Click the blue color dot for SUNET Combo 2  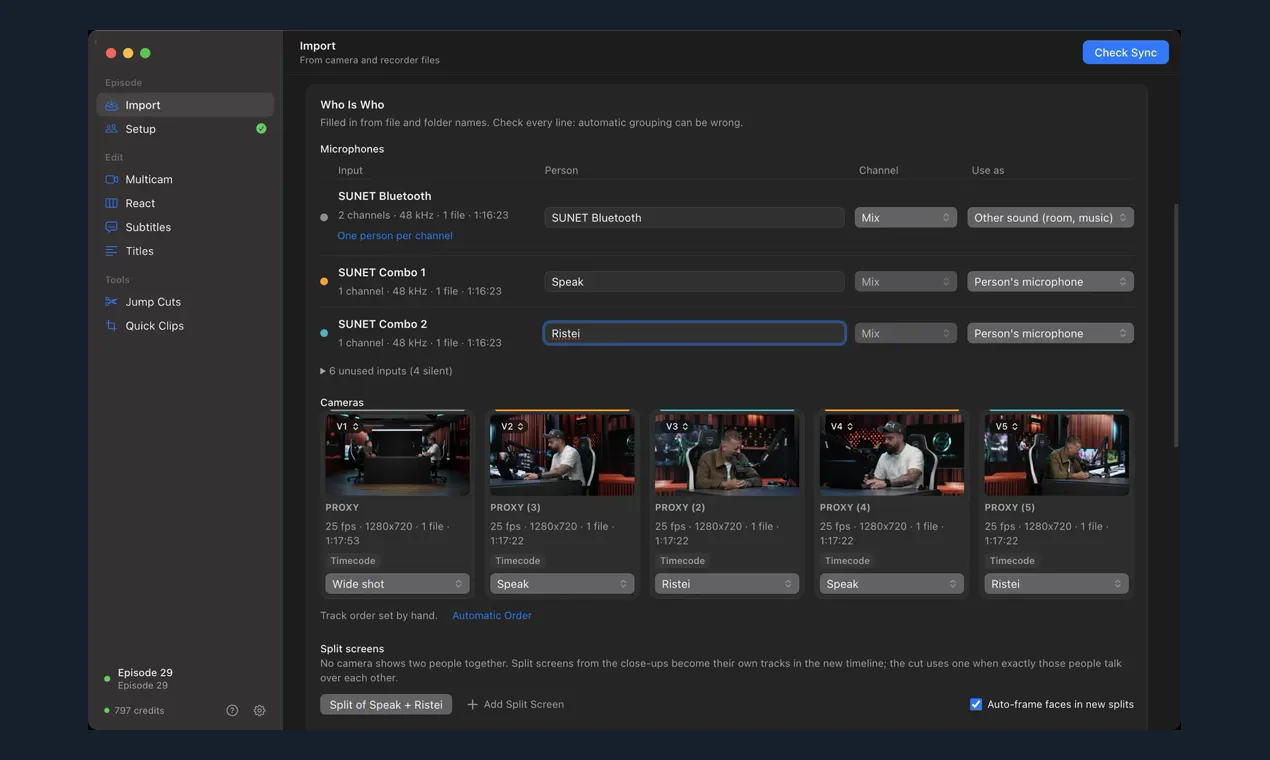point(324,333)
